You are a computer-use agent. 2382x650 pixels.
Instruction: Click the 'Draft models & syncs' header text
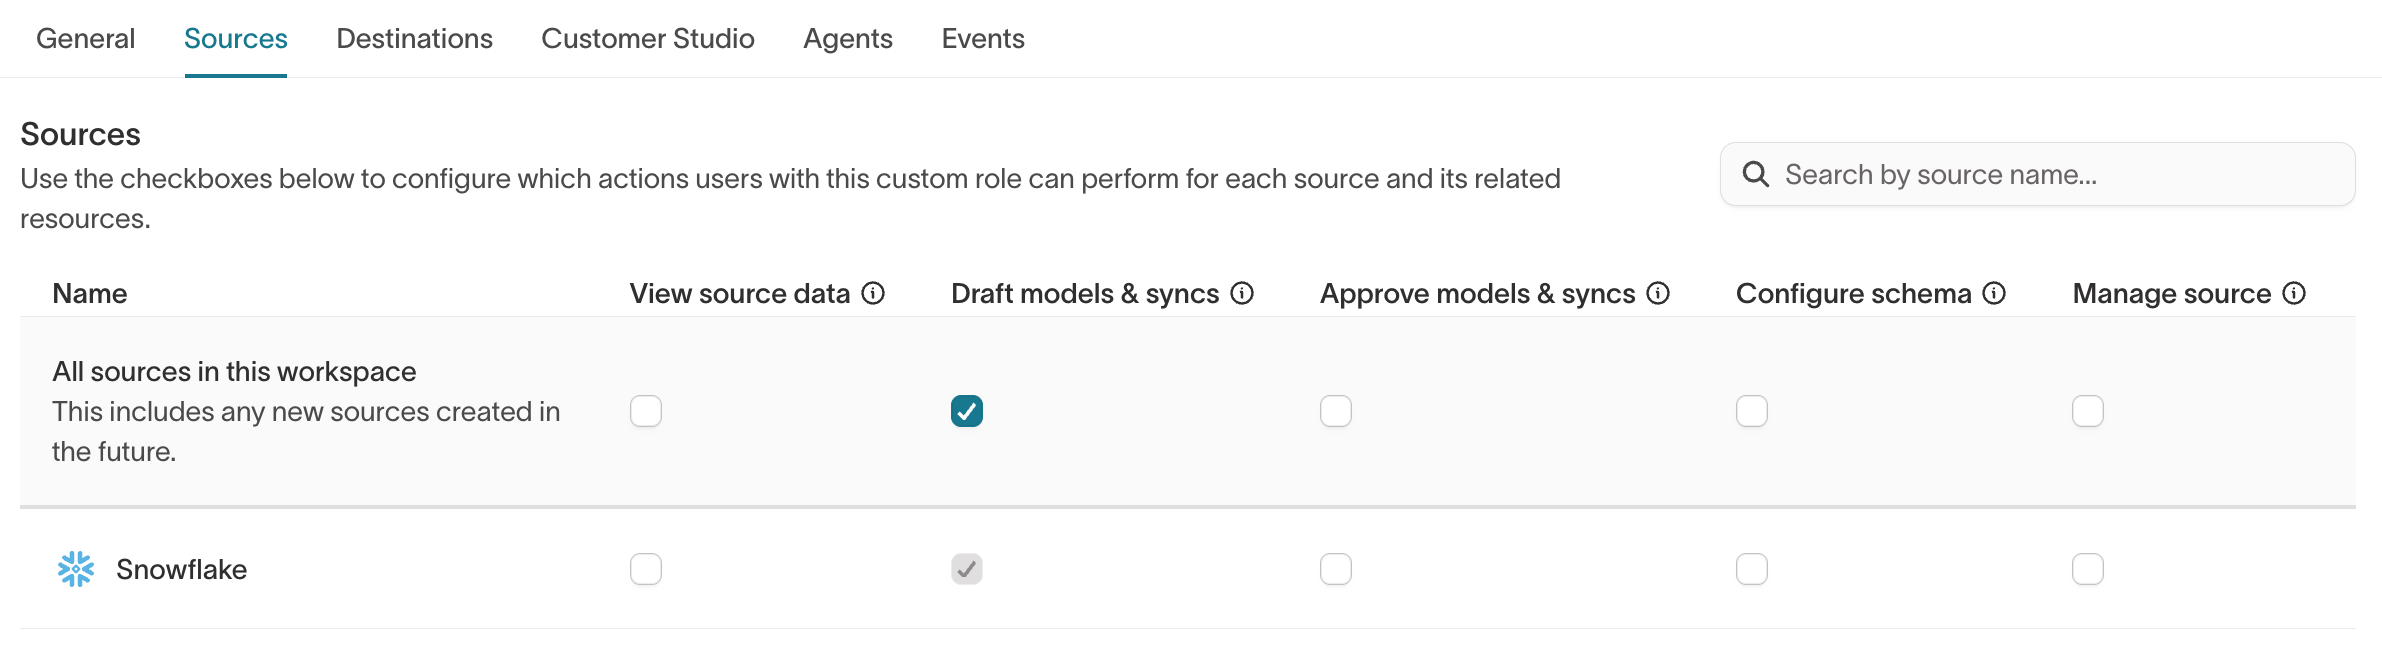1085,293
